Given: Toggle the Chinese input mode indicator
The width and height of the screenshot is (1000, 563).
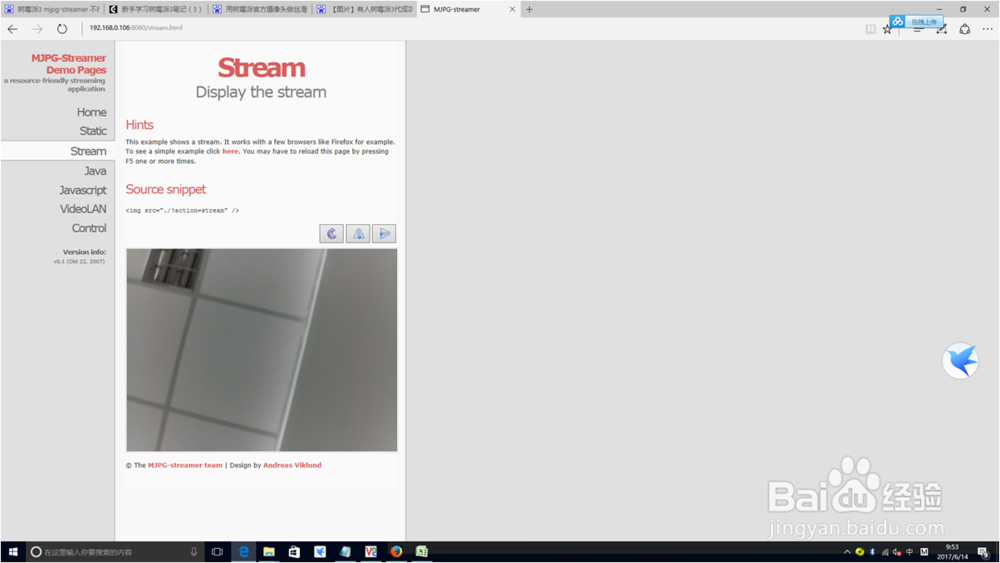Looking at the screenshot, I should (909, 552).
